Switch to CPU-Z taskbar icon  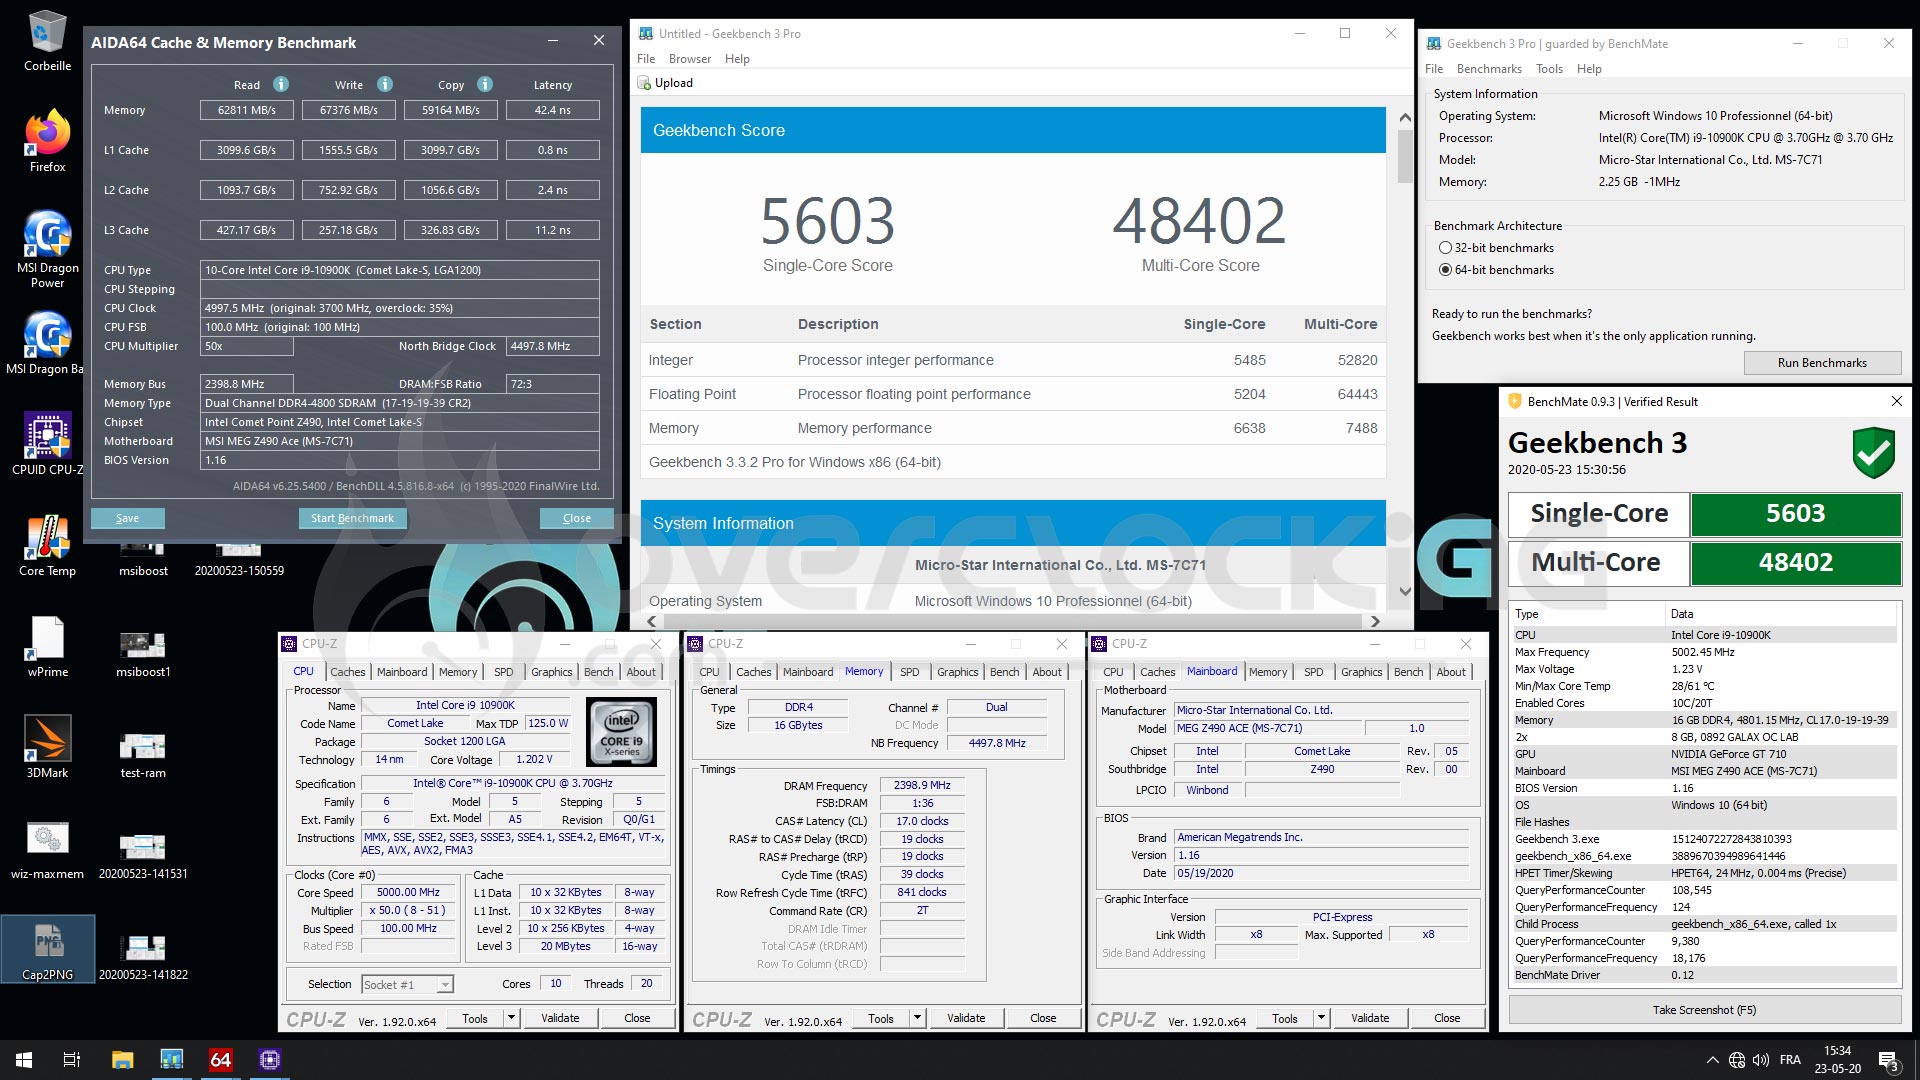pos(269,1059)
